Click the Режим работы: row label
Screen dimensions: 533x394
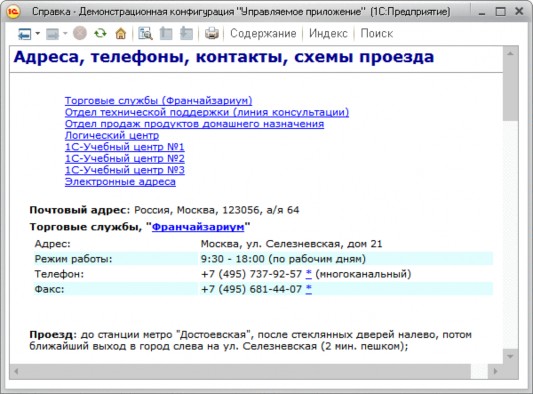tap(73, 259)
